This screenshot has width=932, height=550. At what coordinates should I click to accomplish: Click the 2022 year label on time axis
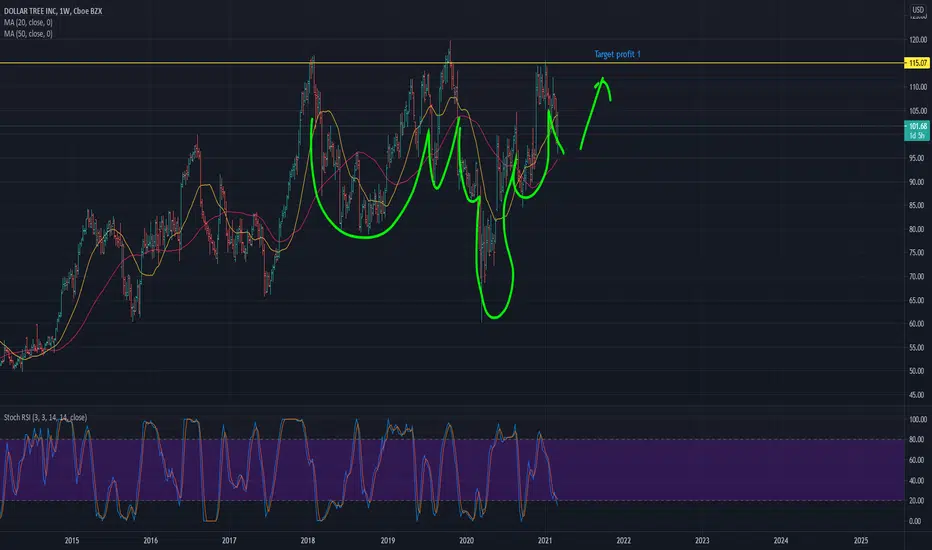(624, 540)
